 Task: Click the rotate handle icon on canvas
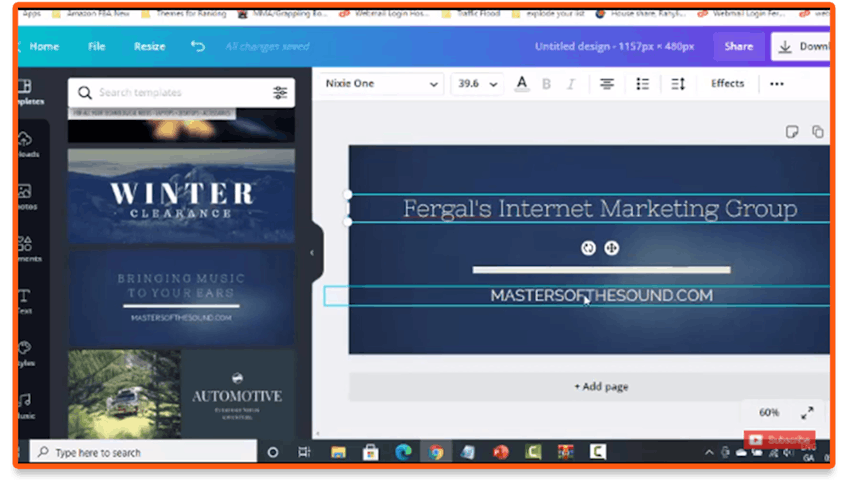point(588,248)
